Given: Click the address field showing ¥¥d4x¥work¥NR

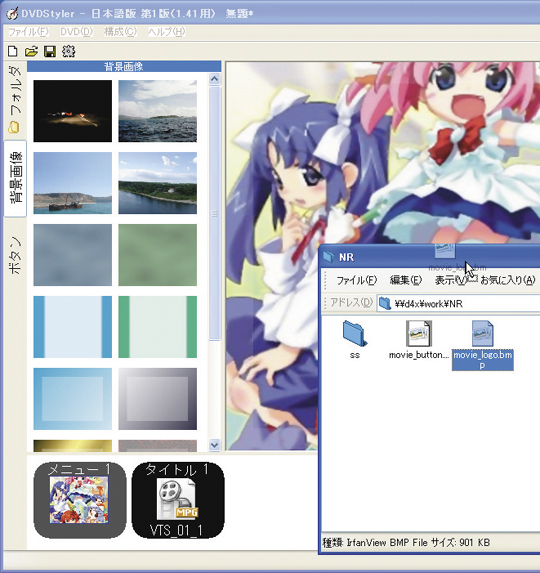Looking at the screenshot, I should (x=459, y=303).
